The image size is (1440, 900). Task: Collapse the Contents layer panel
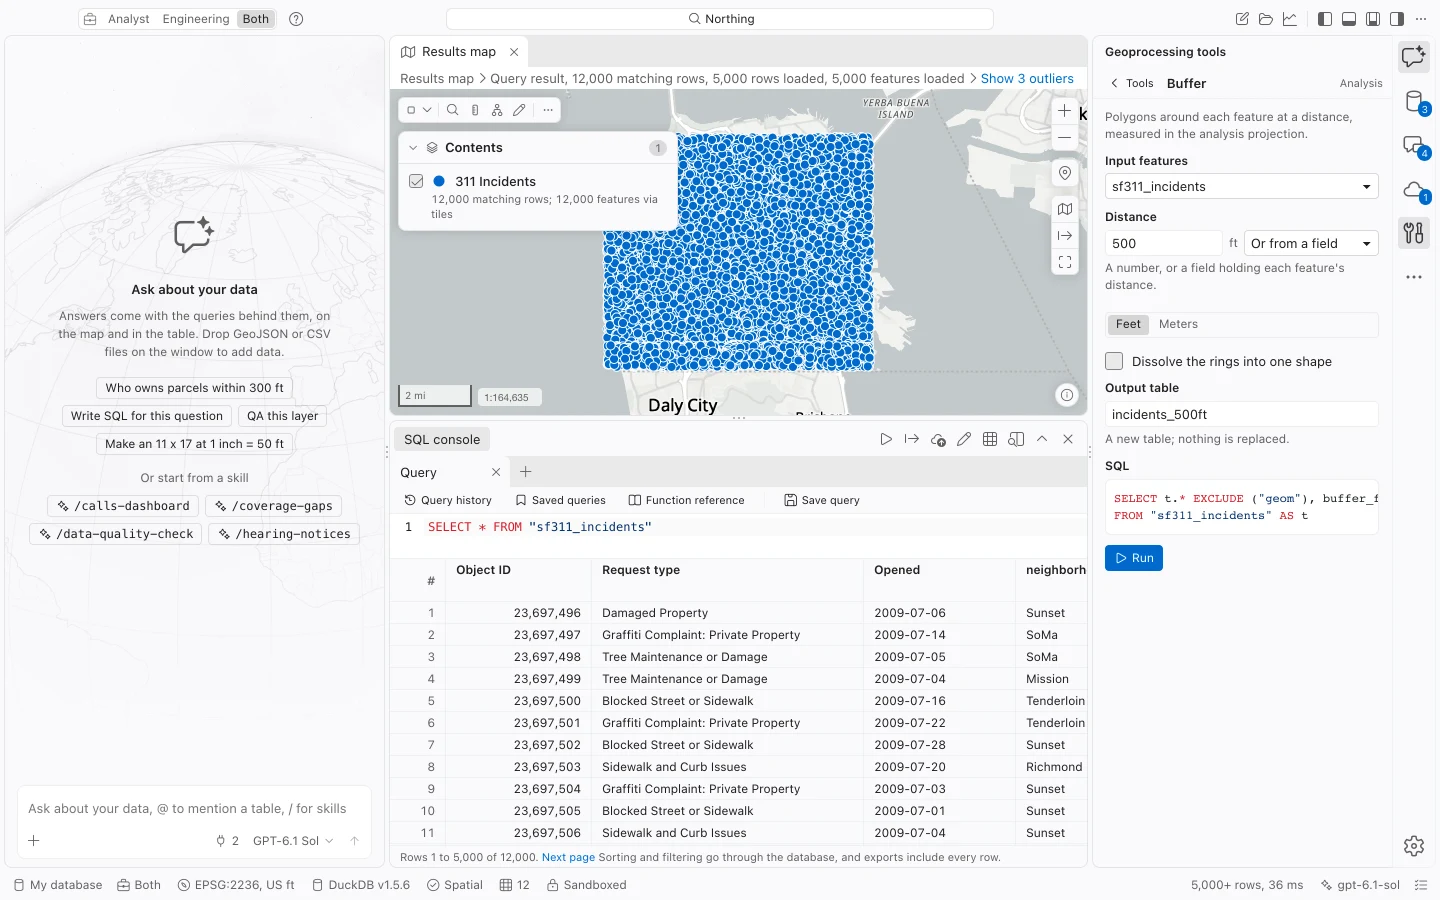[x=413, y=148]
